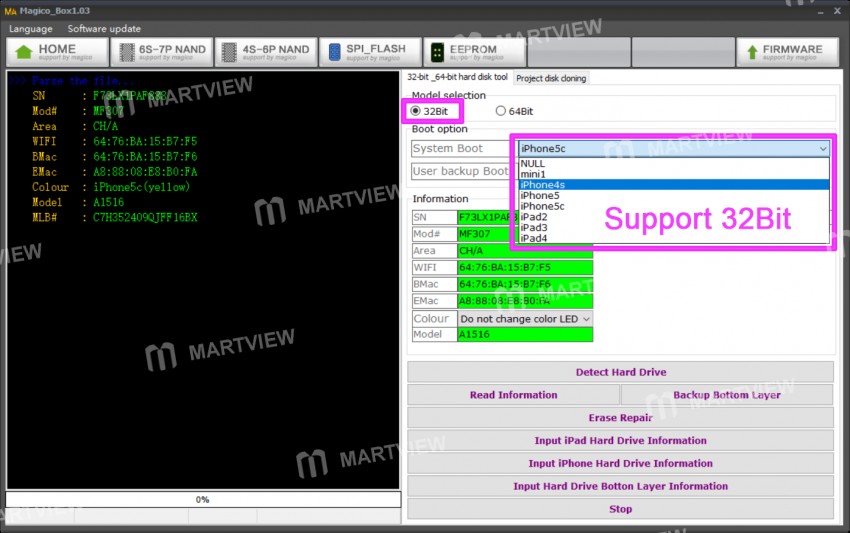Click the Model field showing A1516
Image resolution: width=850 pixels, height=533 pixels.
click(525, 334)
